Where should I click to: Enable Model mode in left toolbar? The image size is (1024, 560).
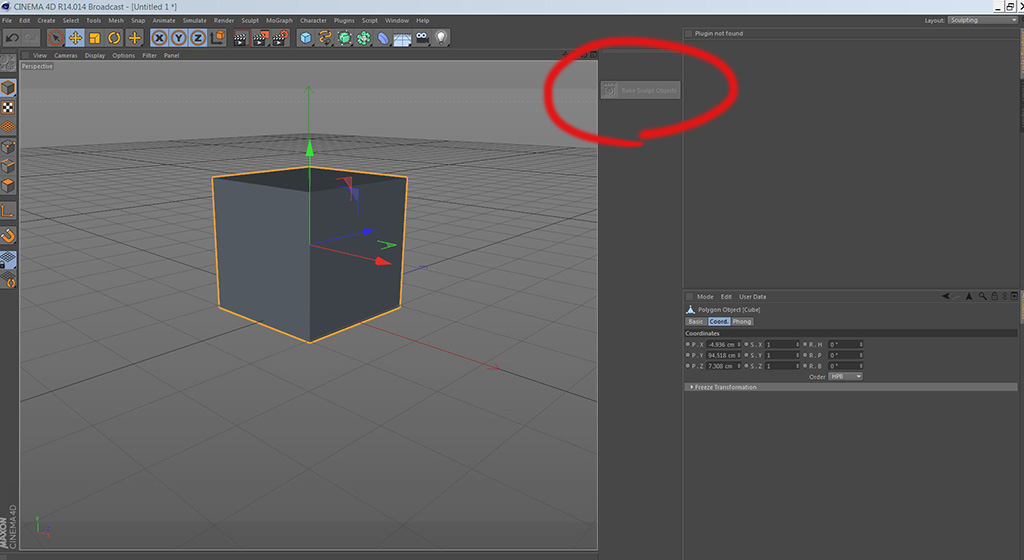(8, 87)
